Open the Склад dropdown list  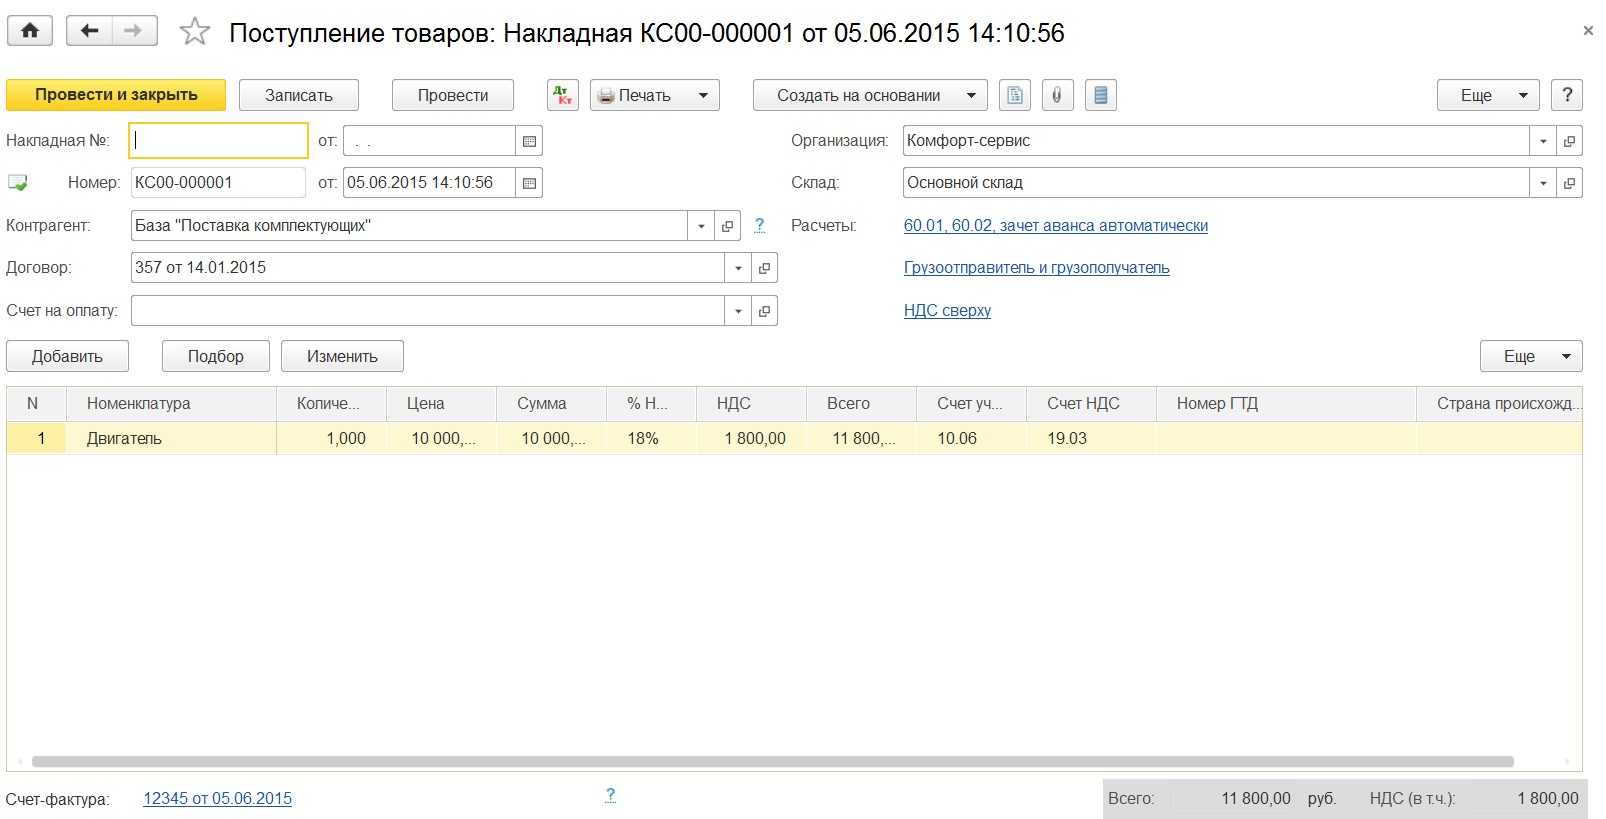(x=1543, y=183)
